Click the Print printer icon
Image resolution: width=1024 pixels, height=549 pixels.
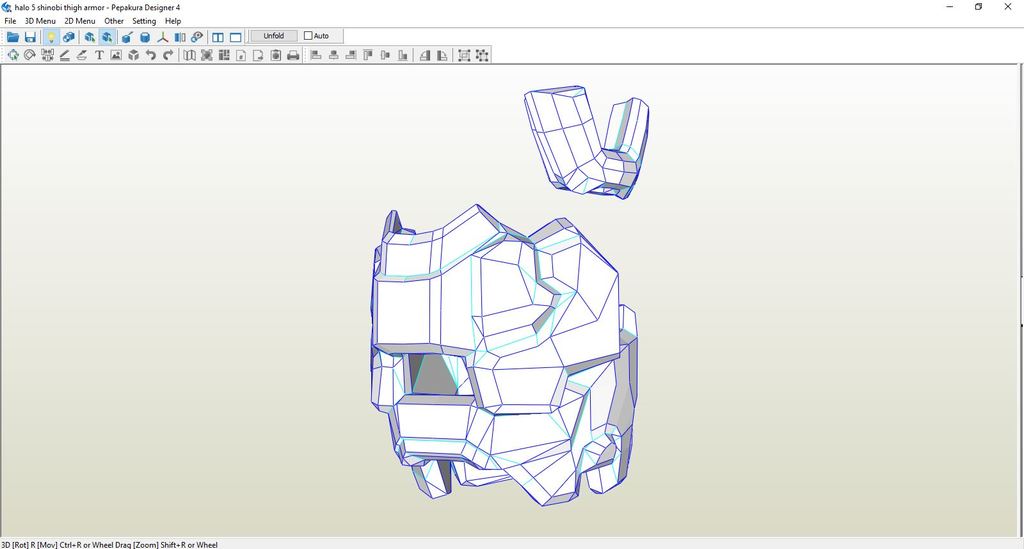click(x=293, y=55)
